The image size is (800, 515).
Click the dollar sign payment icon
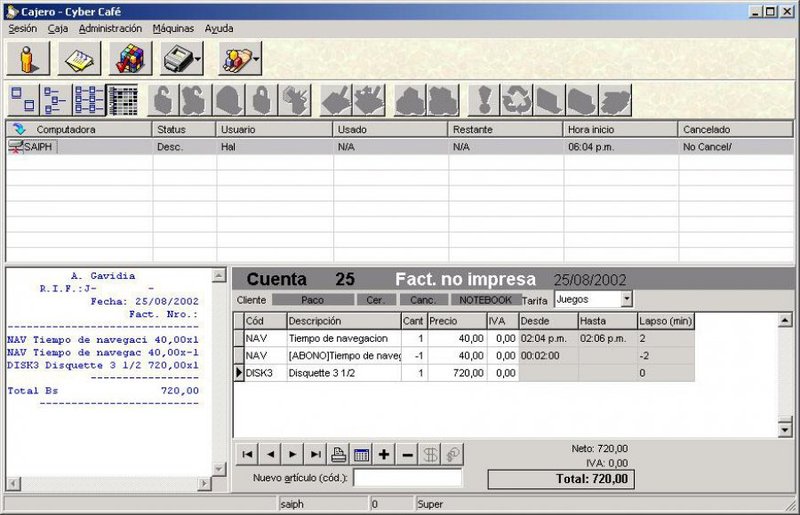(x=430, y=454)
